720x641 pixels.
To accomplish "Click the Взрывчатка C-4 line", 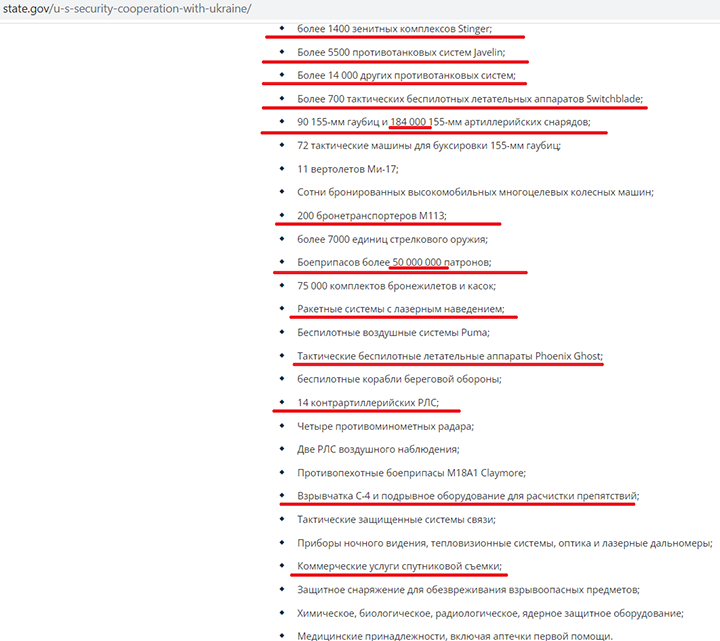I will 468,496.
